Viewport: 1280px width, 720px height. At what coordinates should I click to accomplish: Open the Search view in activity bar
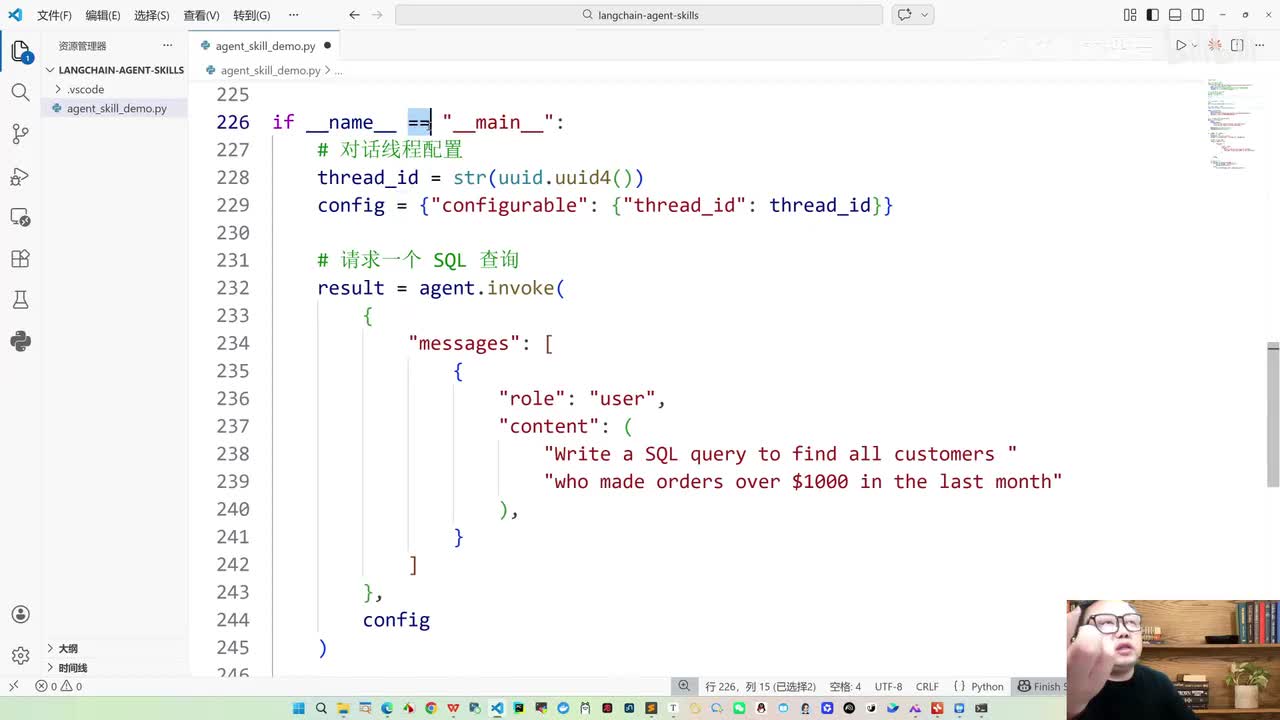20,92
